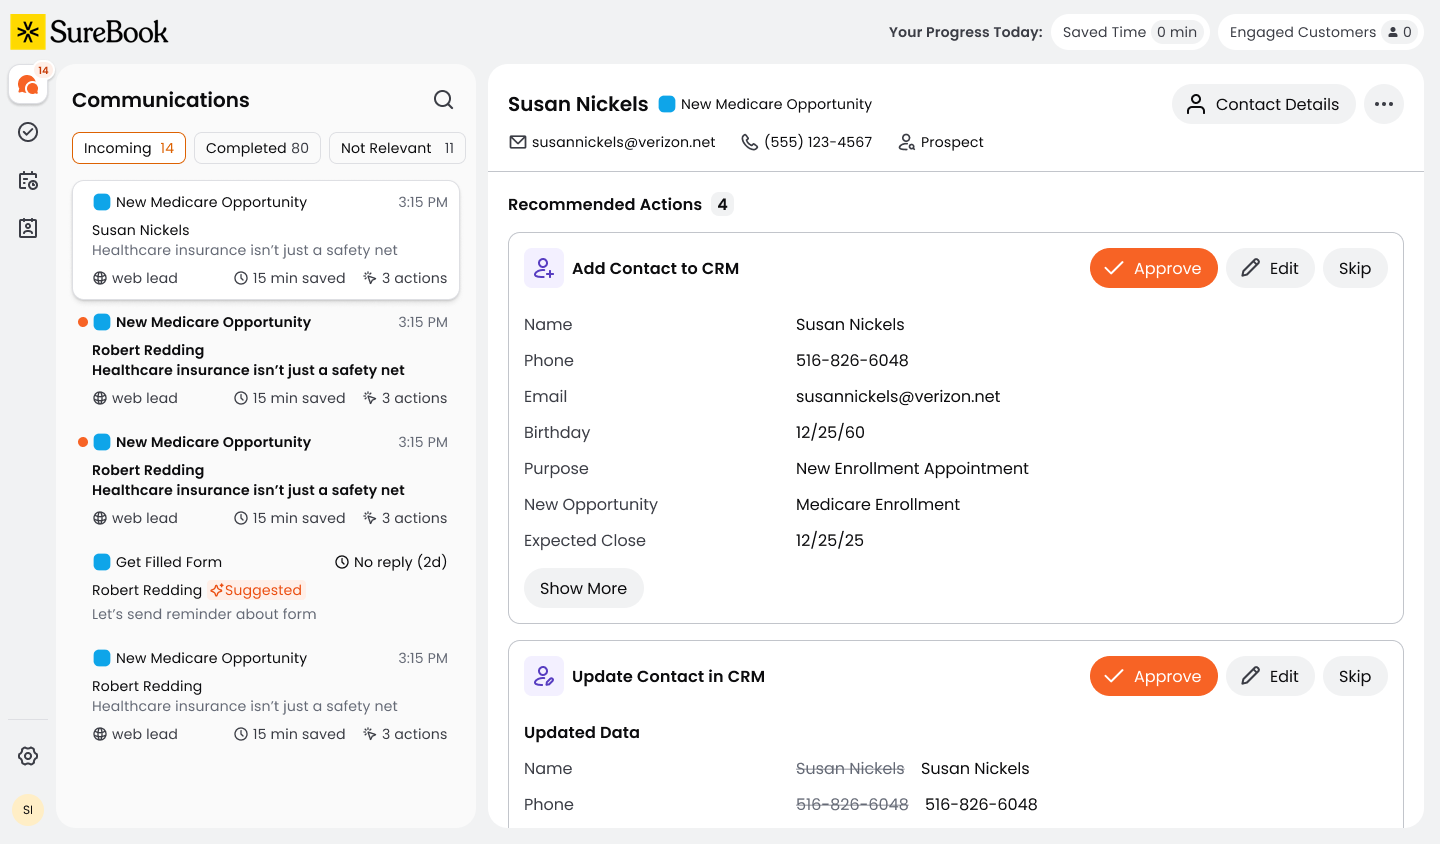This screenshot has width=1440, height=844.
Task: Skip the Update Contact in CRM action
Action: pyautogui.click(x=1355, y=676)
